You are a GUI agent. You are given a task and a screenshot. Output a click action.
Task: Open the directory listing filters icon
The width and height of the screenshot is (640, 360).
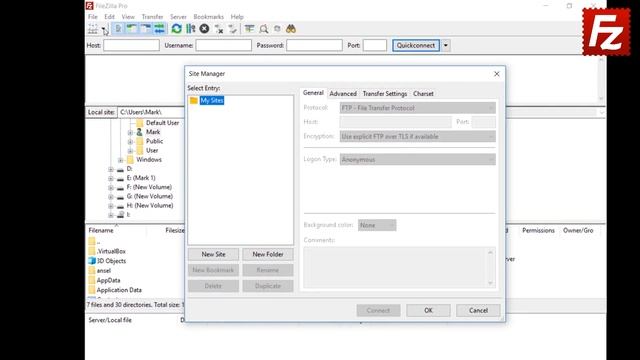(249, 29)
